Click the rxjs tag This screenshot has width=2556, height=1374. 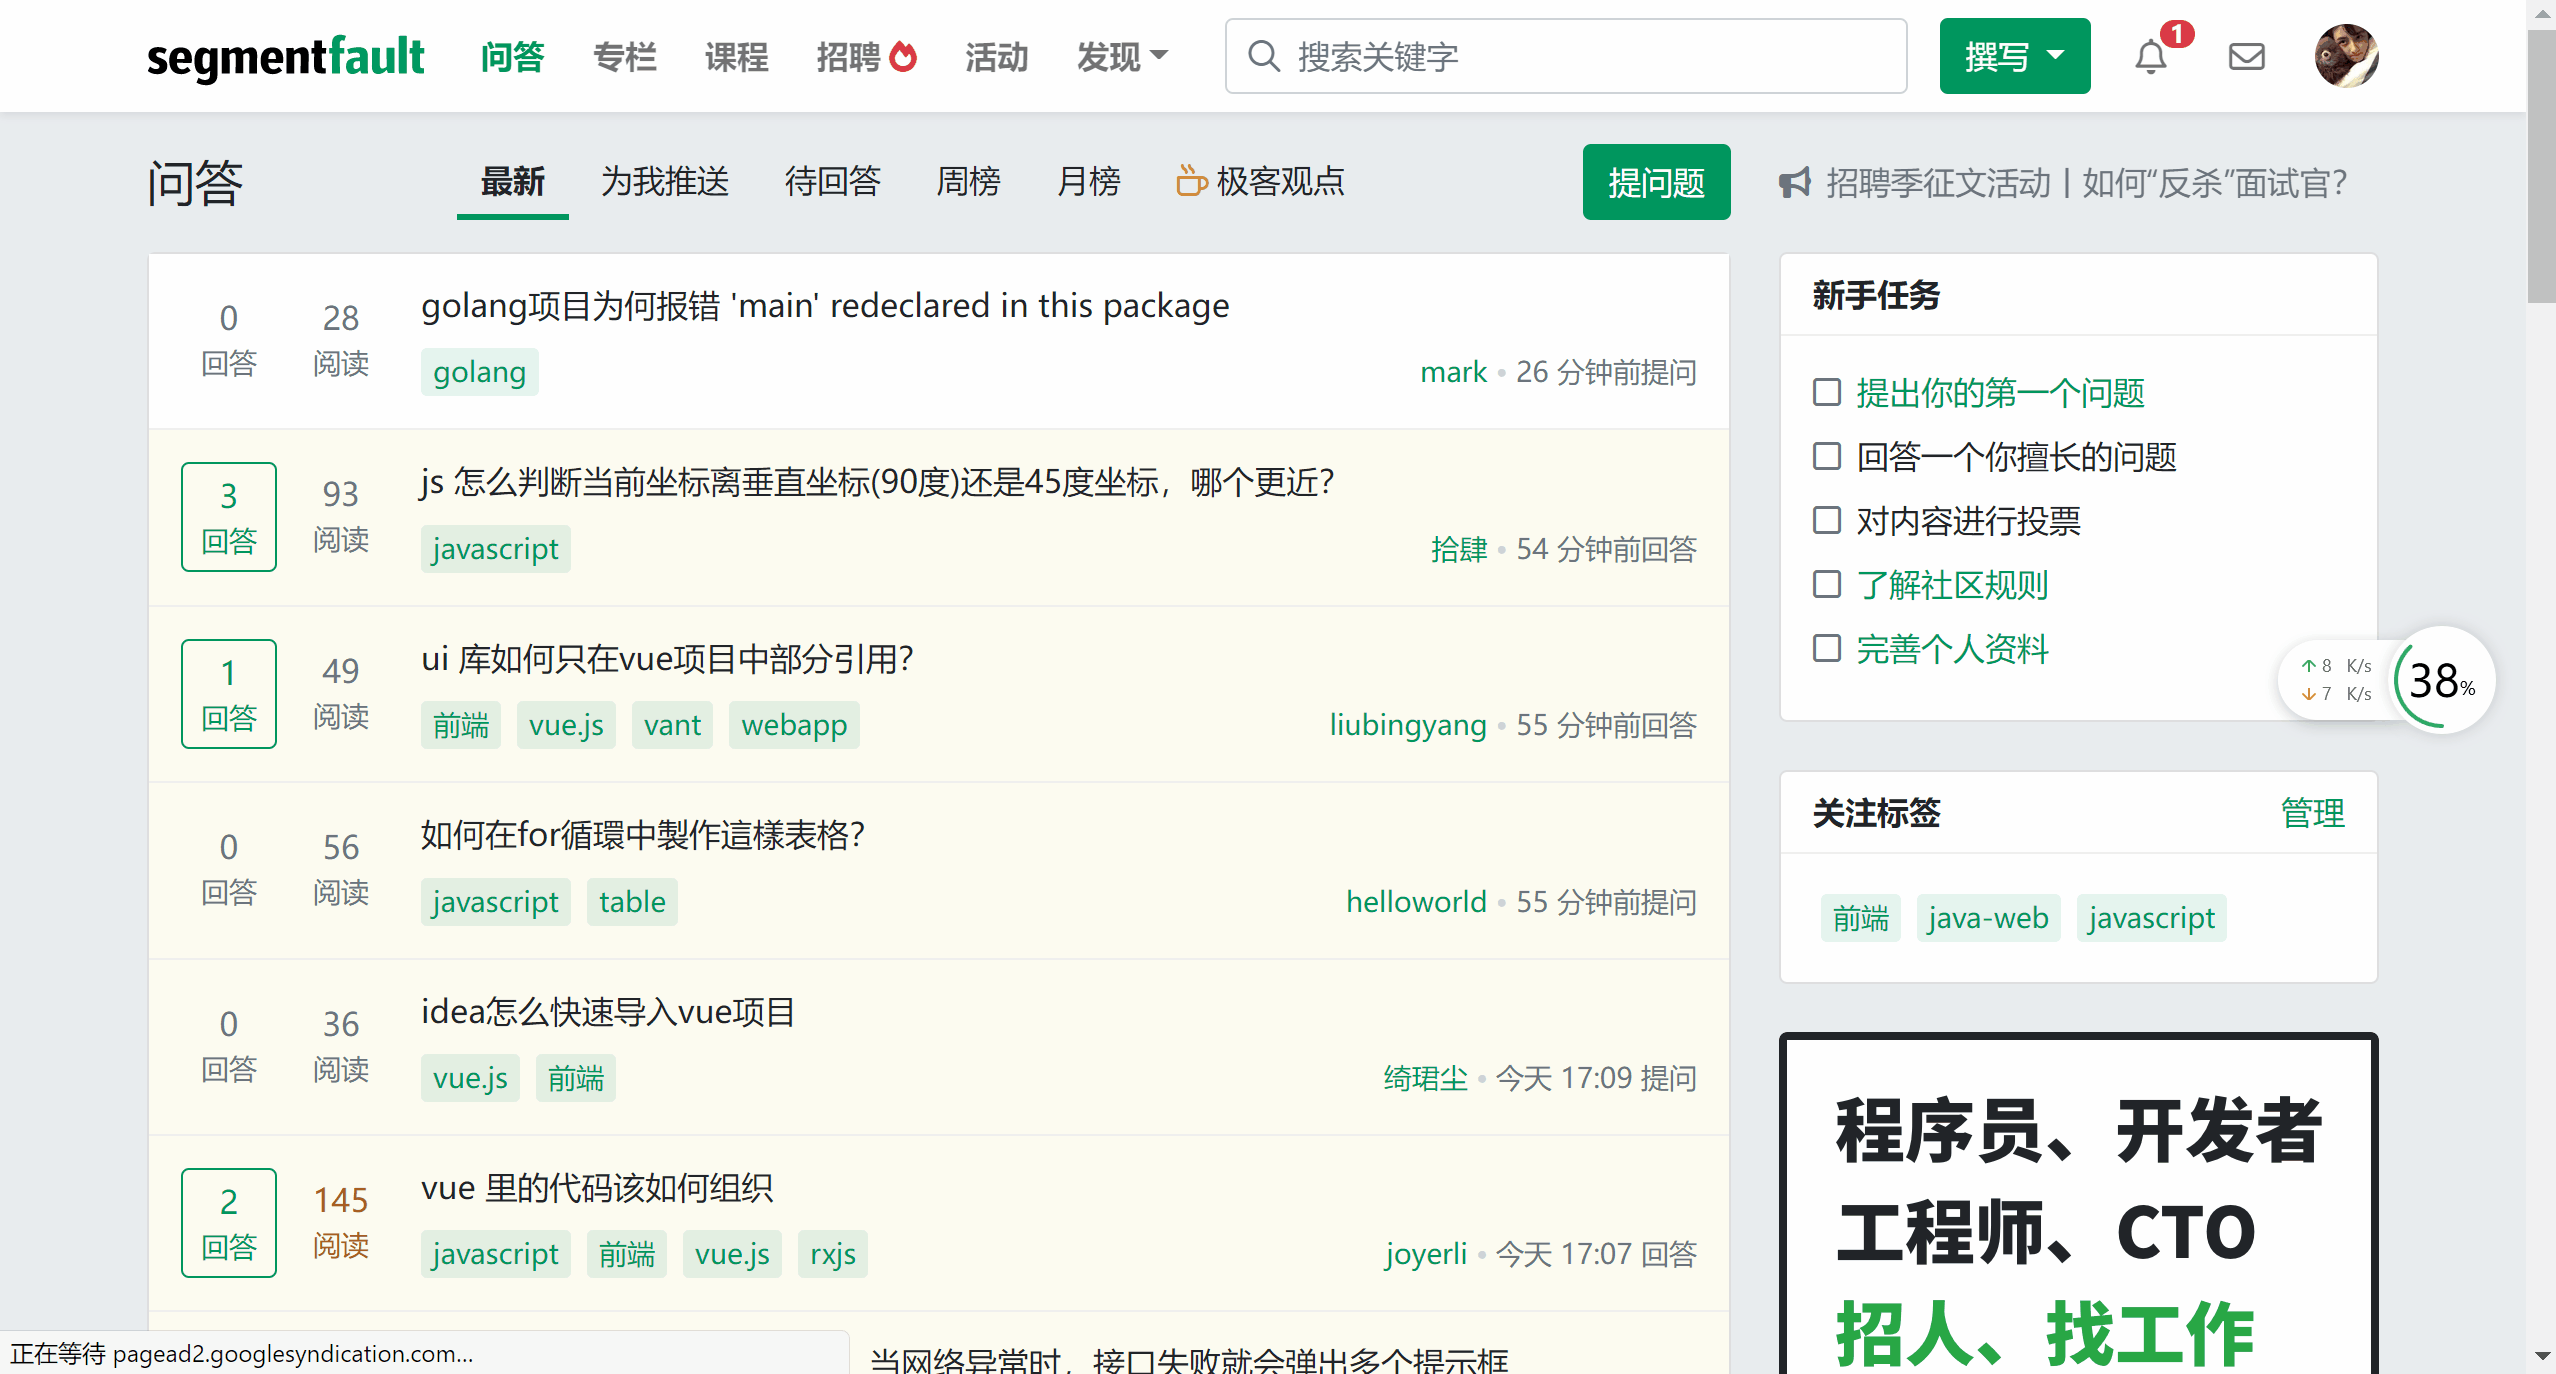point(833,1254)
